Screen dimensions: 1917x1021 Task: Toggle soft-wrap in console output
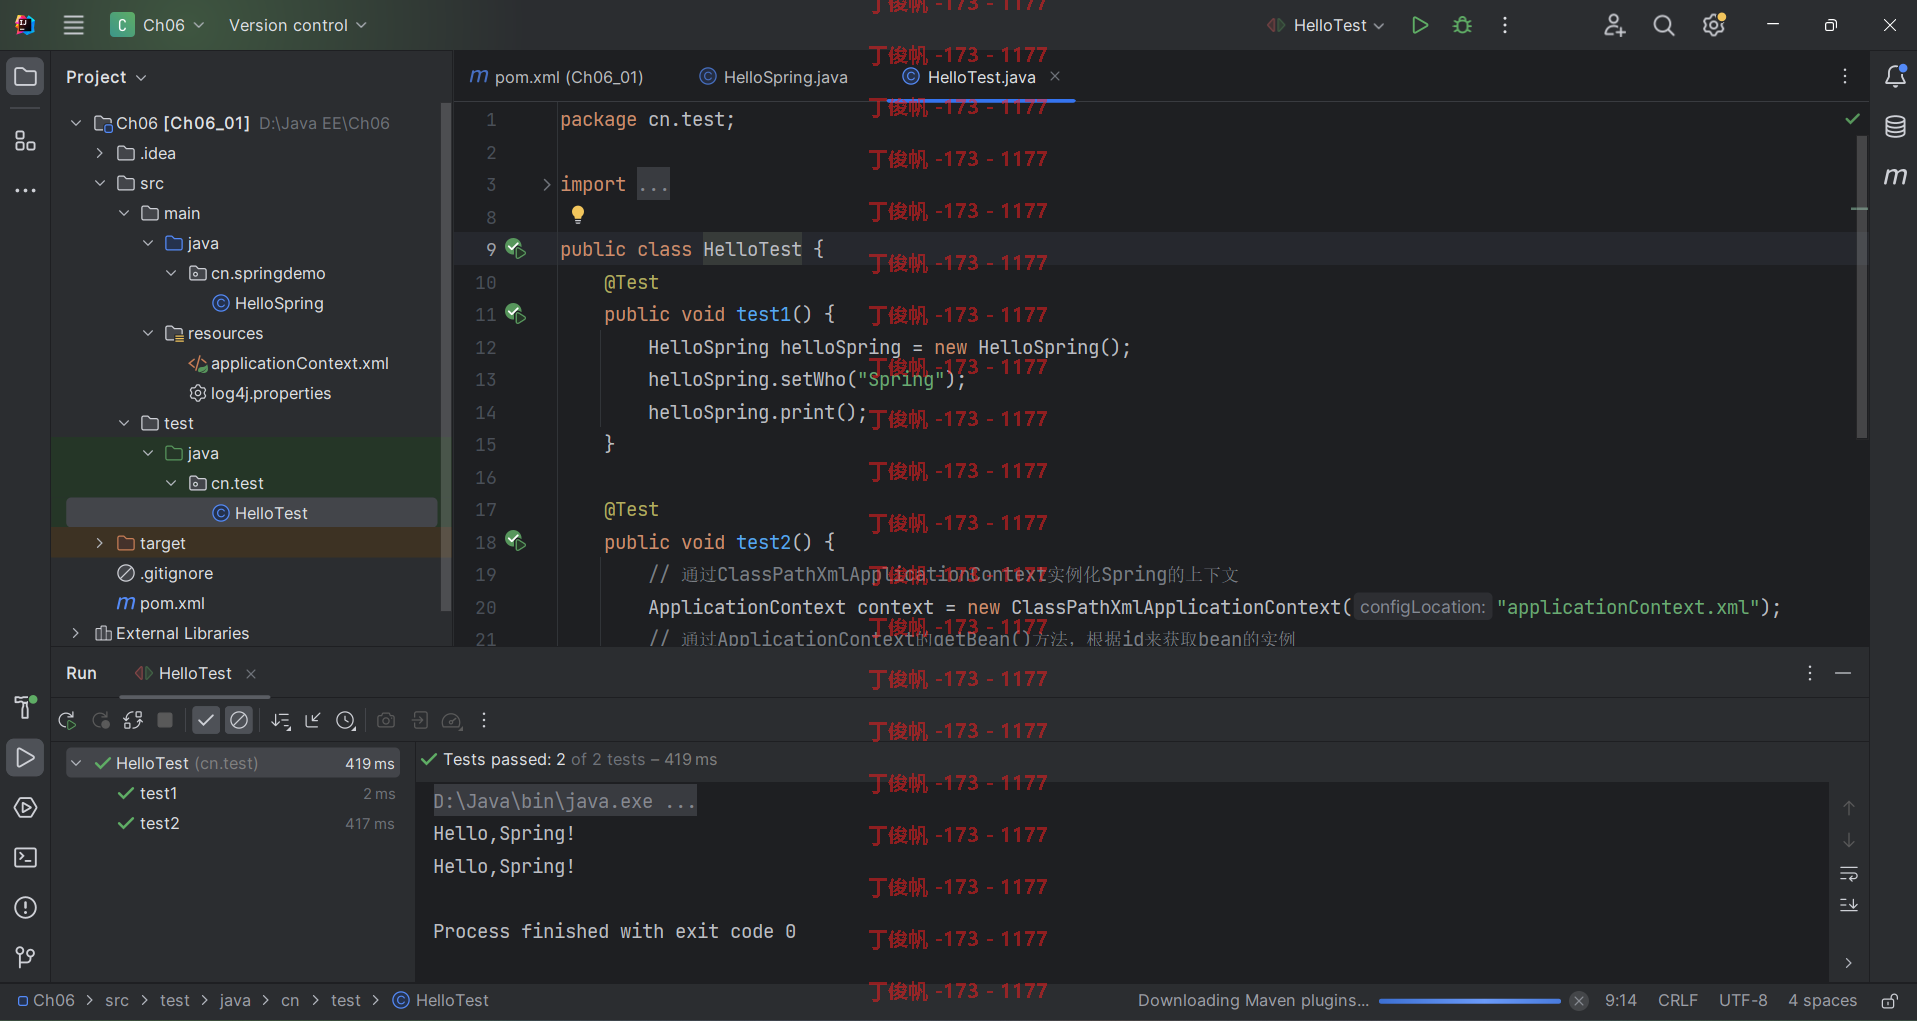click(1849, 874)
